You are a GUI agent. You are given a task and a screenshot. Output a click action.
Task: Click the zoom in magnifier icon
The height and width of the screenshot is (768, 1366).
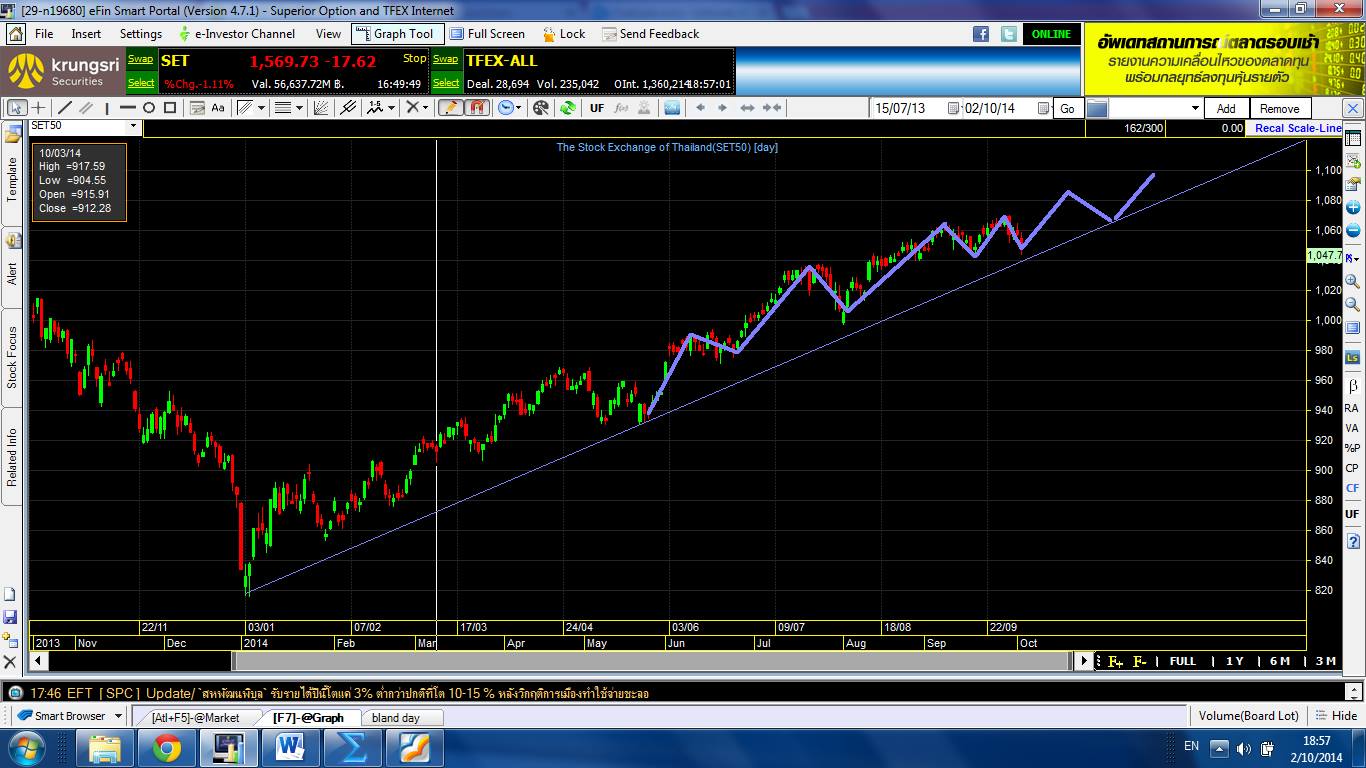(1353, 283)
